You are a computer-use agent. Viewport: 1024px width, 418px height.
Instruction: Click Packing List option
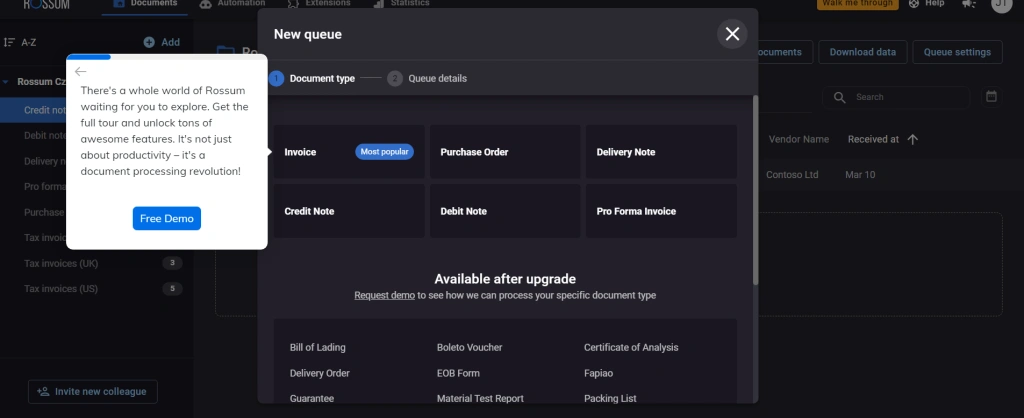pos(610,398)
